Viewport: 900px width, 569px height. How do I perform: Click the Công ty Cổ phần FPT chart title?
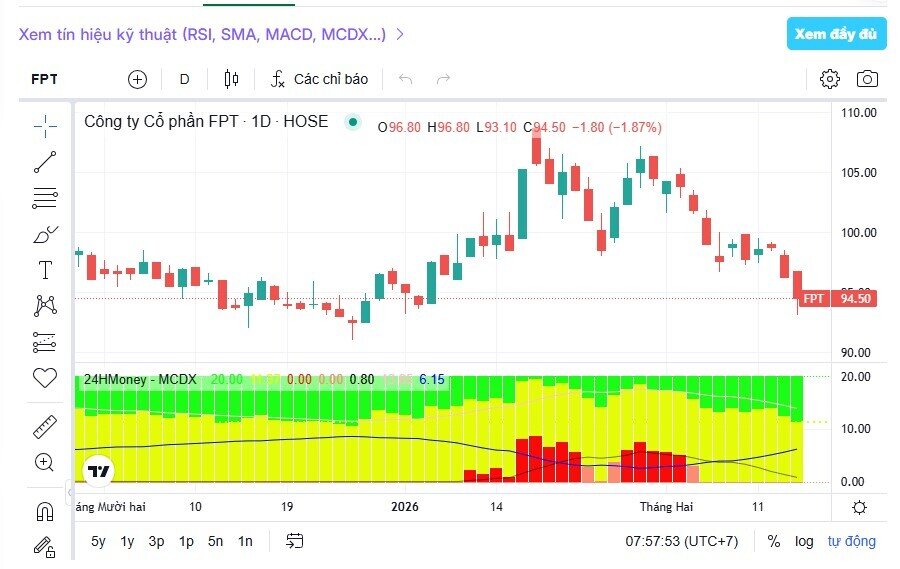coord(206,122)
